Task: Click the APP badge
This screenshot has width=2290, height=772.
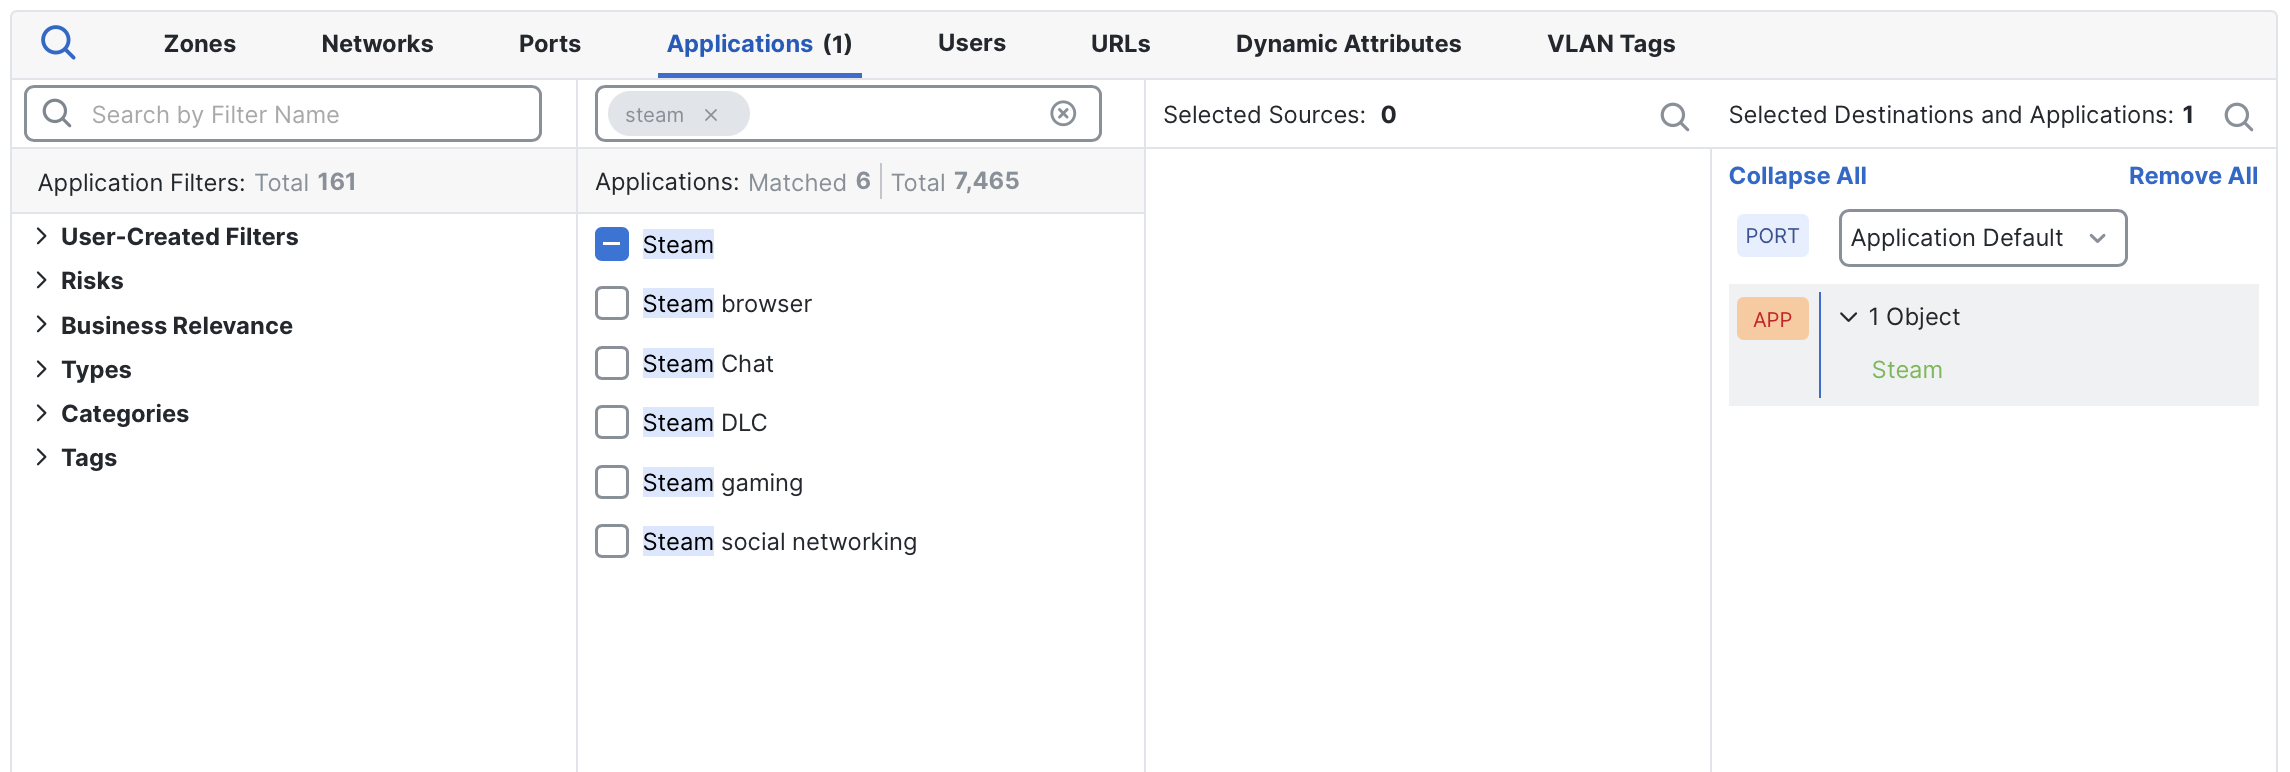Action: [x=1772, y=319]
